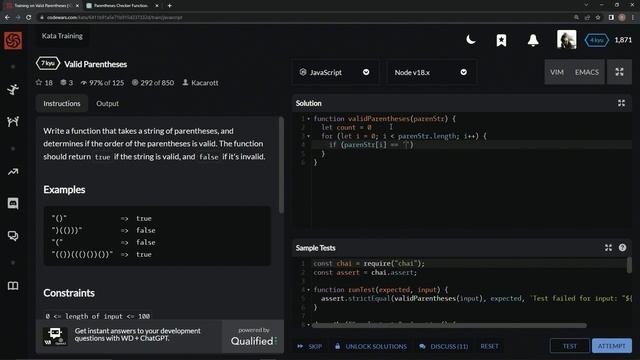Skip this kata with SKIP button
This screenshot has height=360, width=640.
coord(310,346)
